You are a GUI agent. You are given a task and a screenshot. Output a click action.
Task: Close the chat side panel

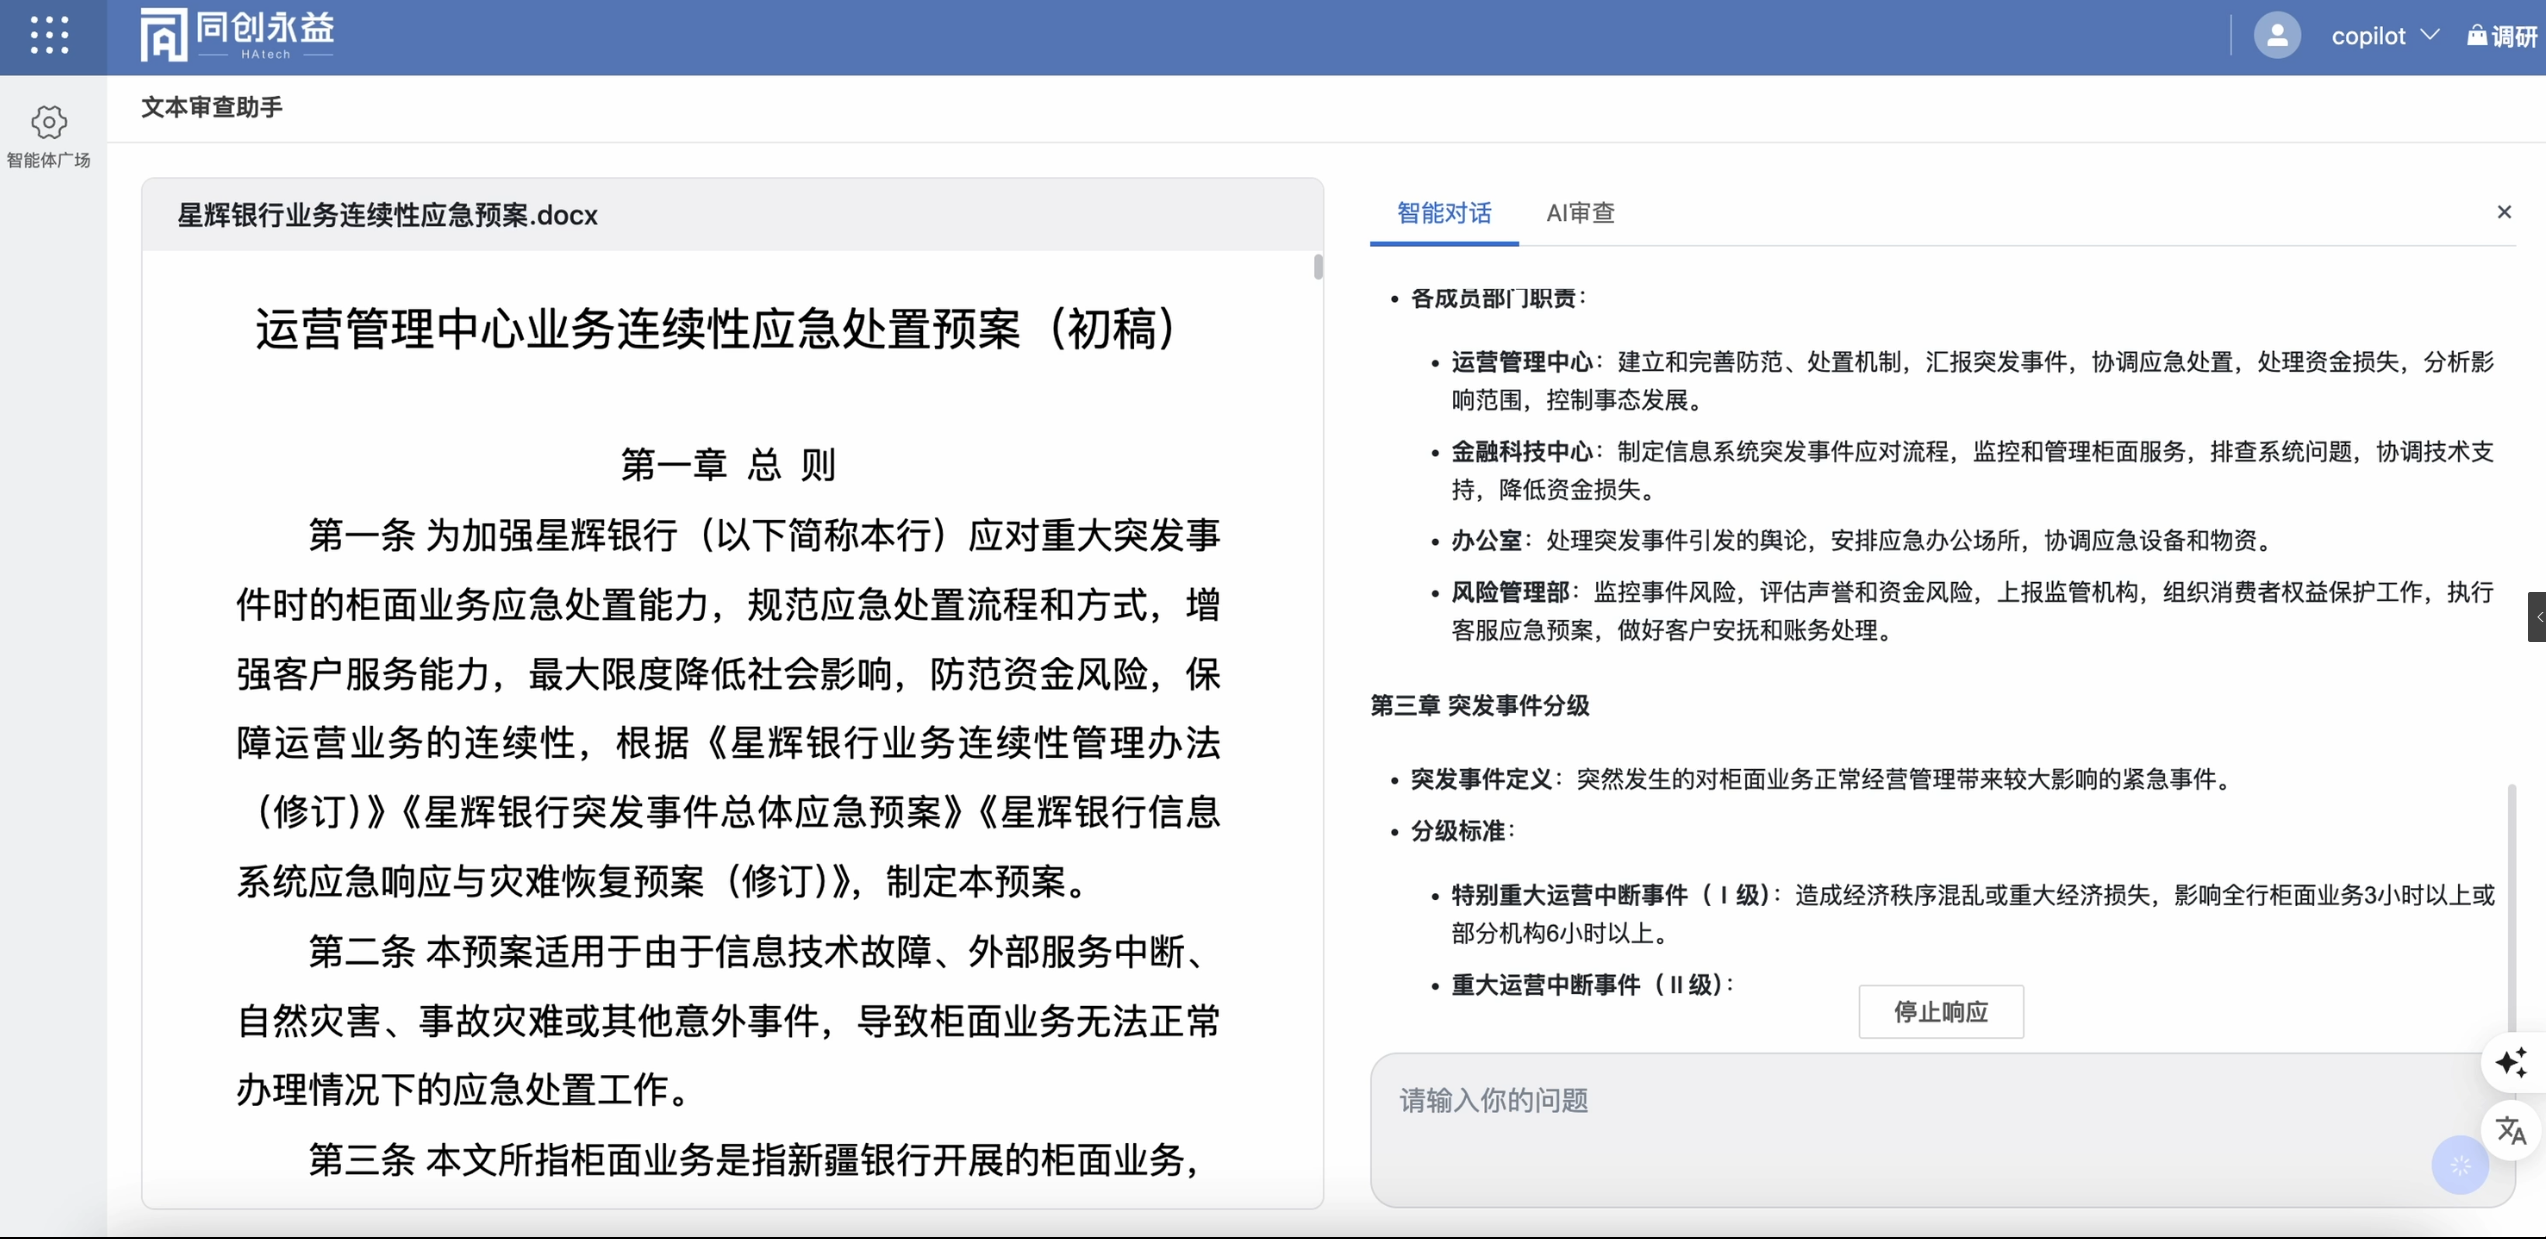(2503, 212)
